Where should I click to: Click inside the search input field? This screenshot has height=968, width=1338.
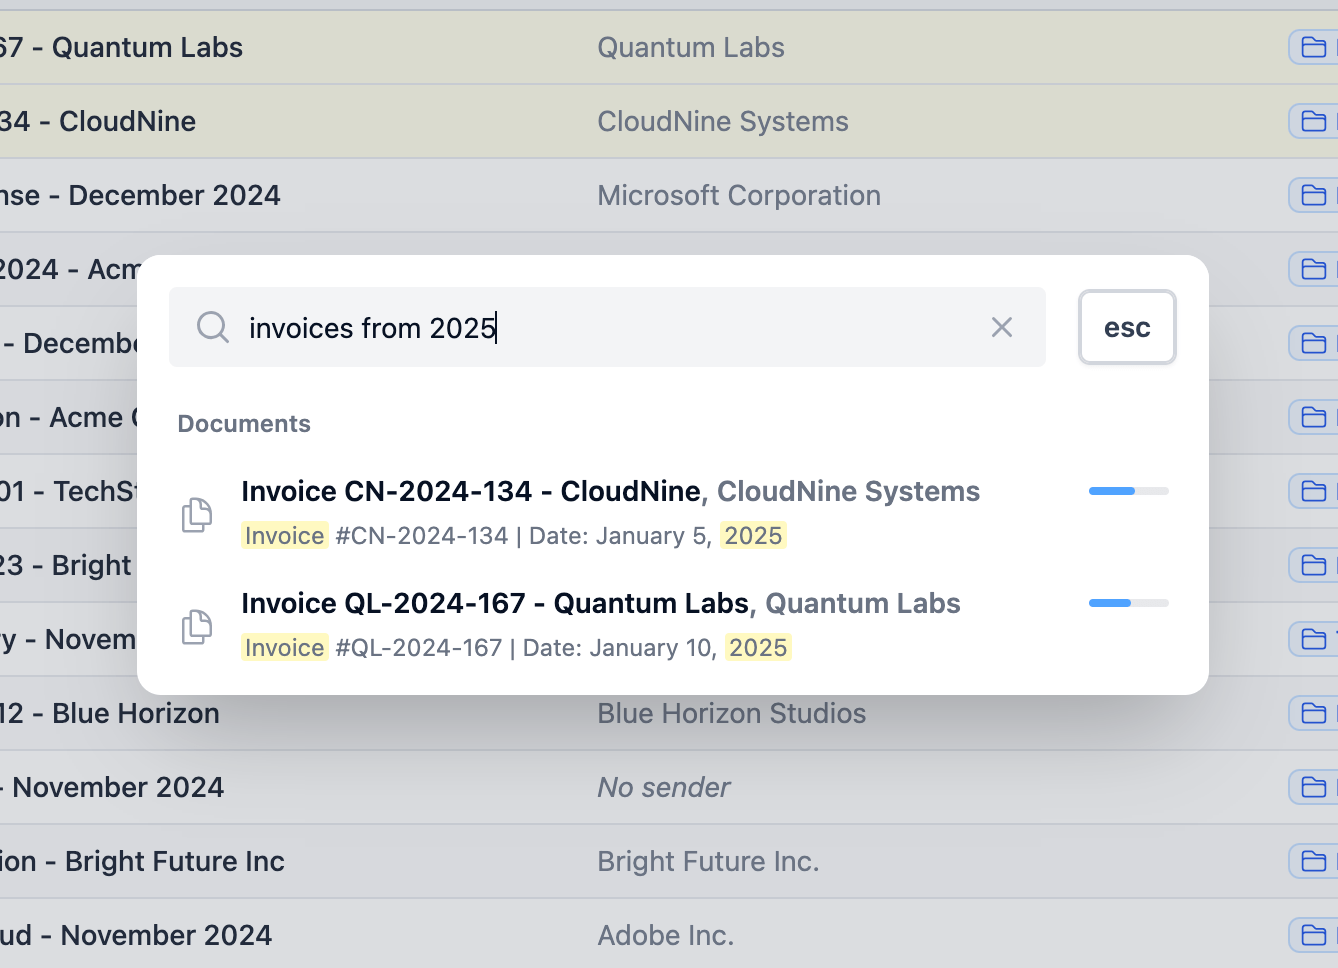click(600, 327)
